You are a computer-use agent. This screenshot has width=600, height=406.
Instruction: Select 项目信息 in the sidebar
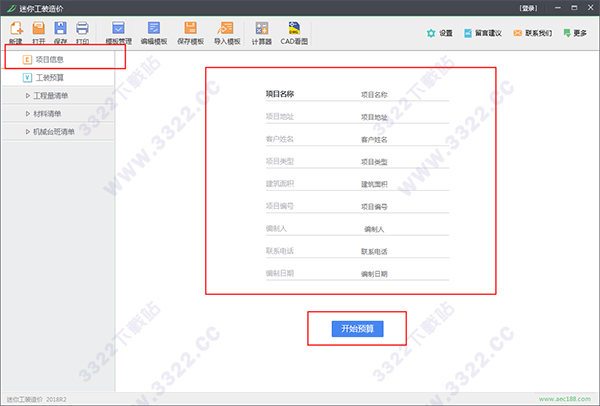pos(58,59)
